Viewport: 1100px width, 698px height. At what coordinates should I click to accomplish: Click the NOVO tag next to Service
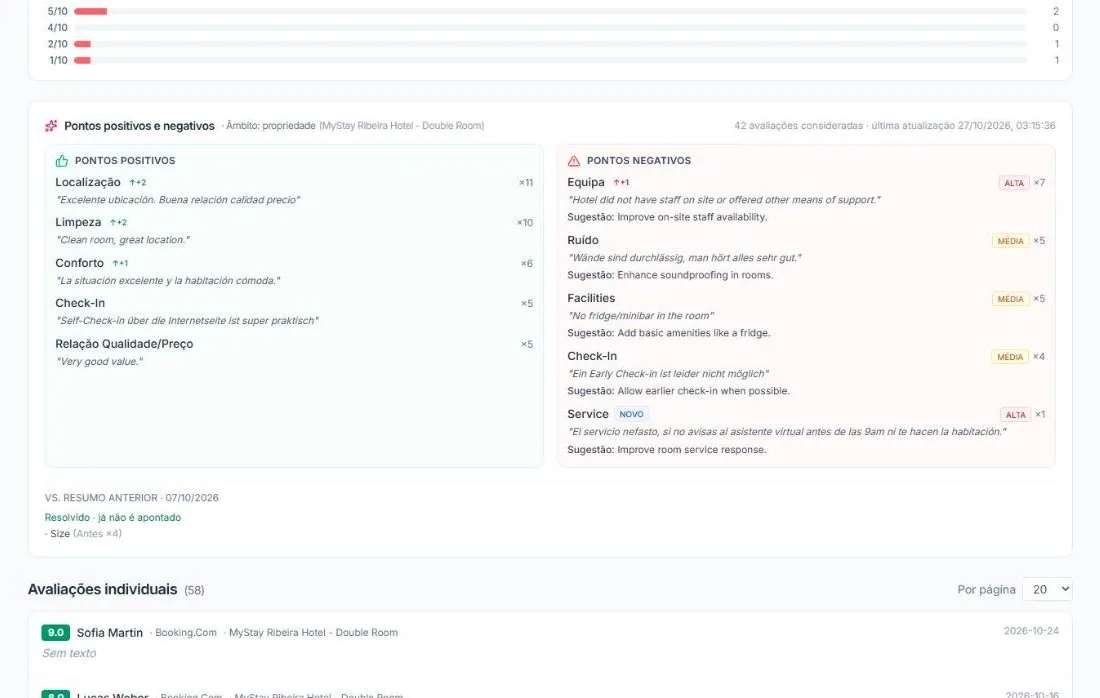631,414
